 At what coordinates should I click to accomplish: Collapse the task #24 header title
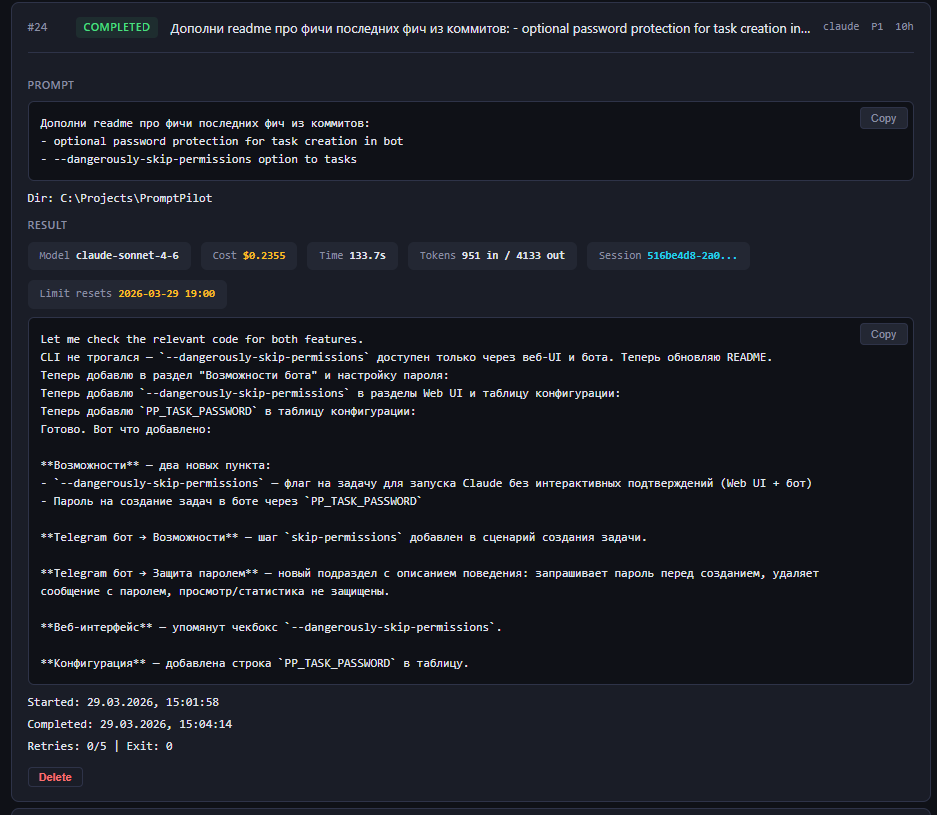pyautogui.click(x=490, y=28)
